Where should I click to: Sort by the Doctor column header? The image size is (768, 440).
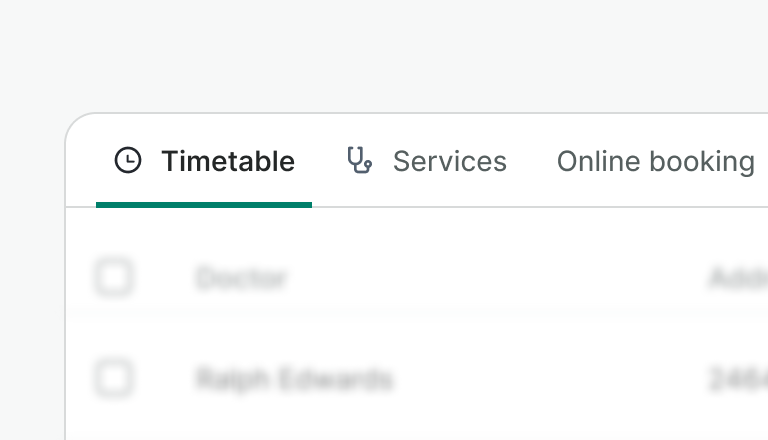[241, 278]
